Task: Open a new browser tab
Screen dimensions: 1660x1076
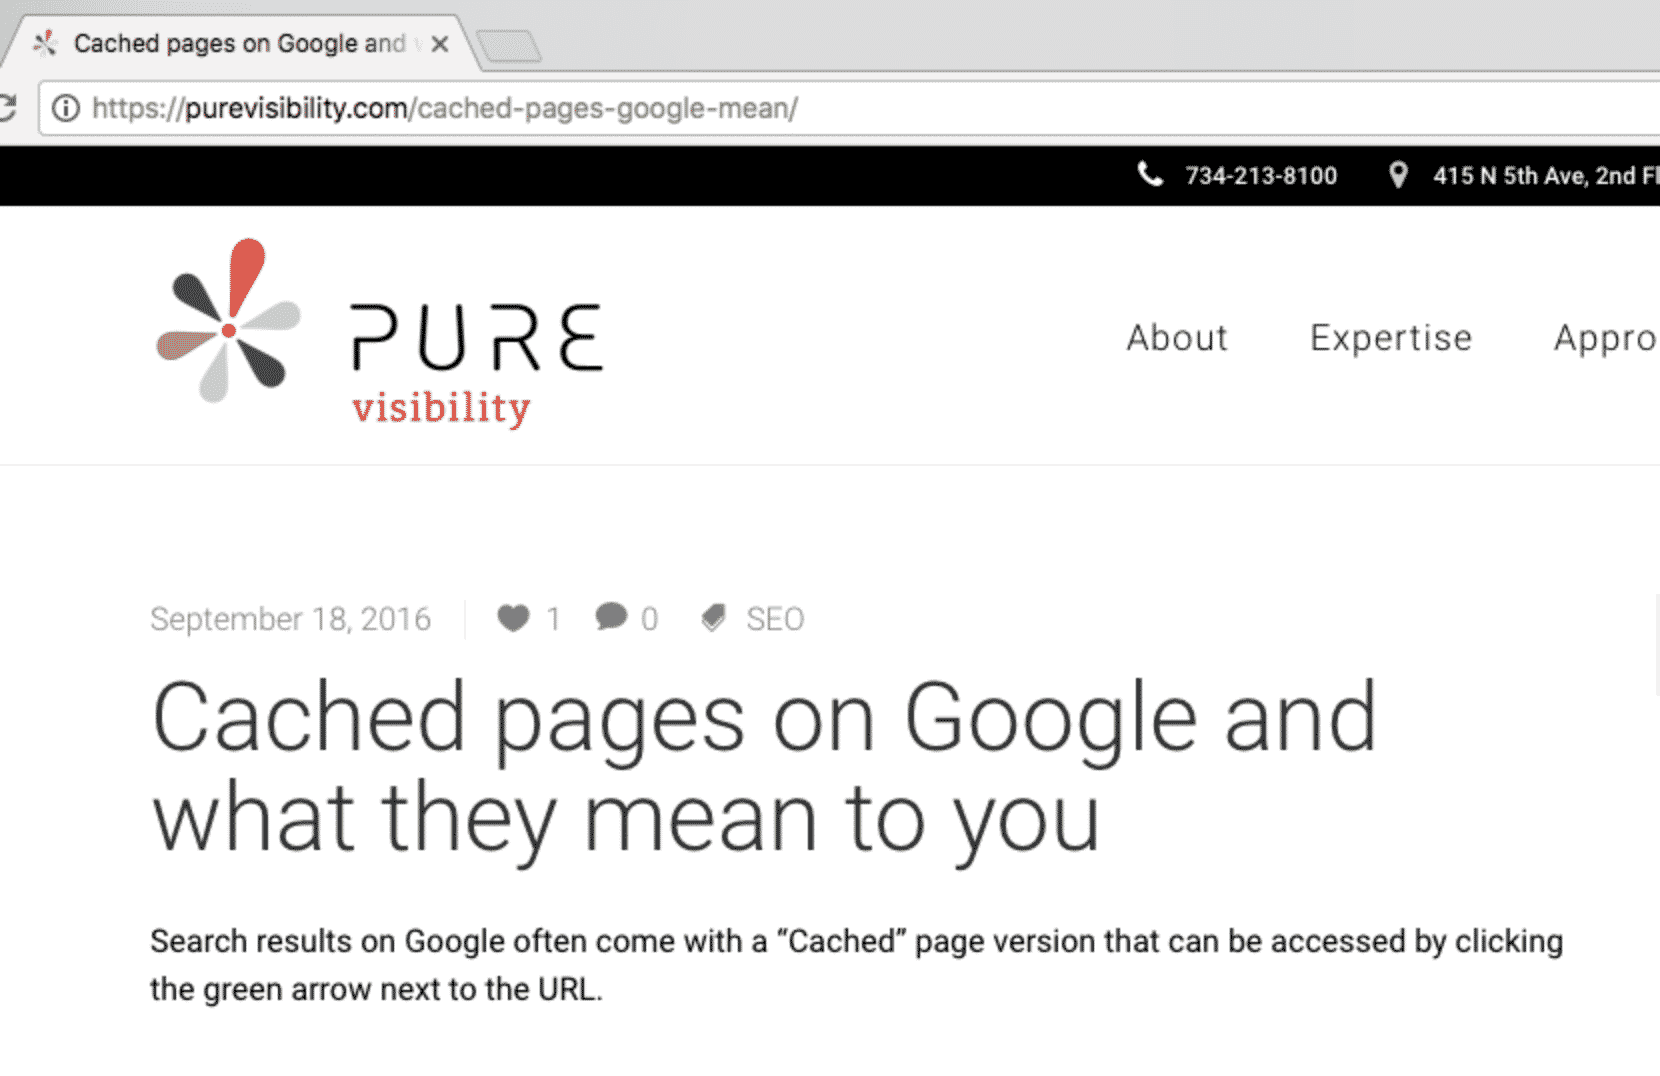Action: 508,46
